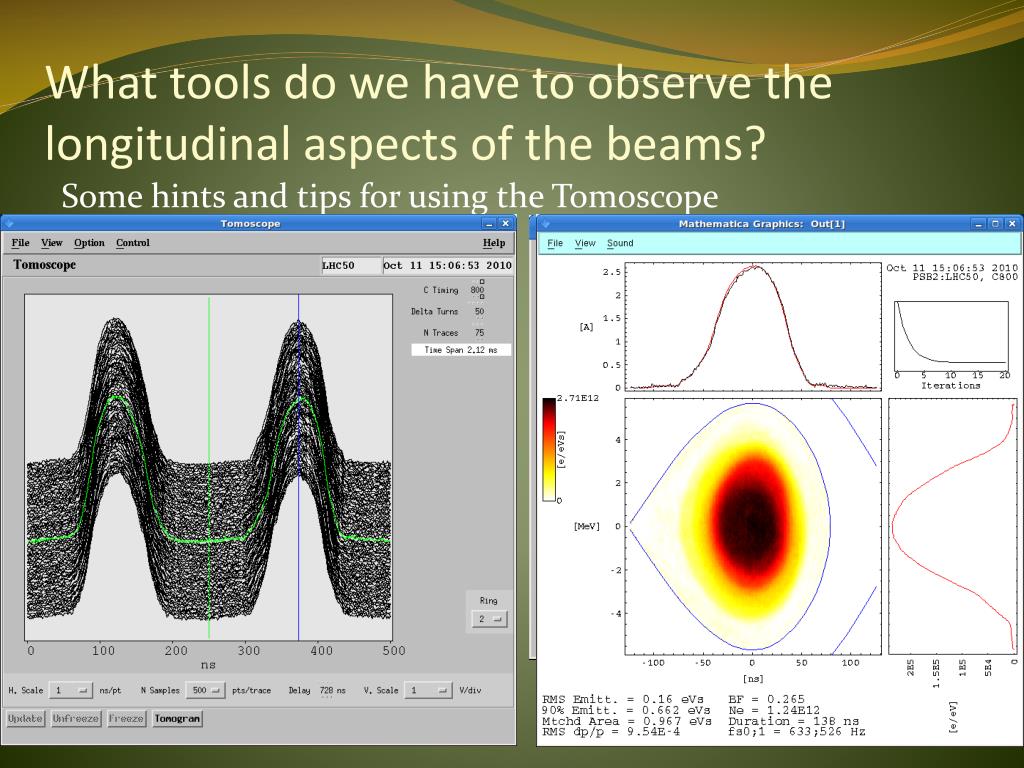The image size is (1024, 768).
Task: Click the slide subtitle about Tomoscope tips
Action: (389, 196)
